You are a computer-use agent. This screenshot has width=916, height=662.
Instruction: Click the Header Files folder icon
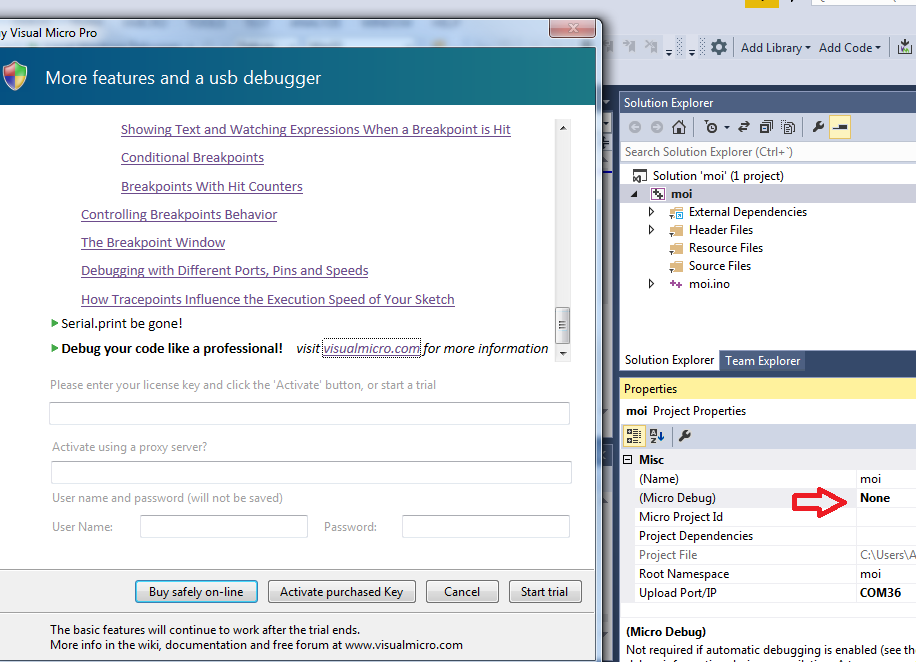[x=676, y=230]
